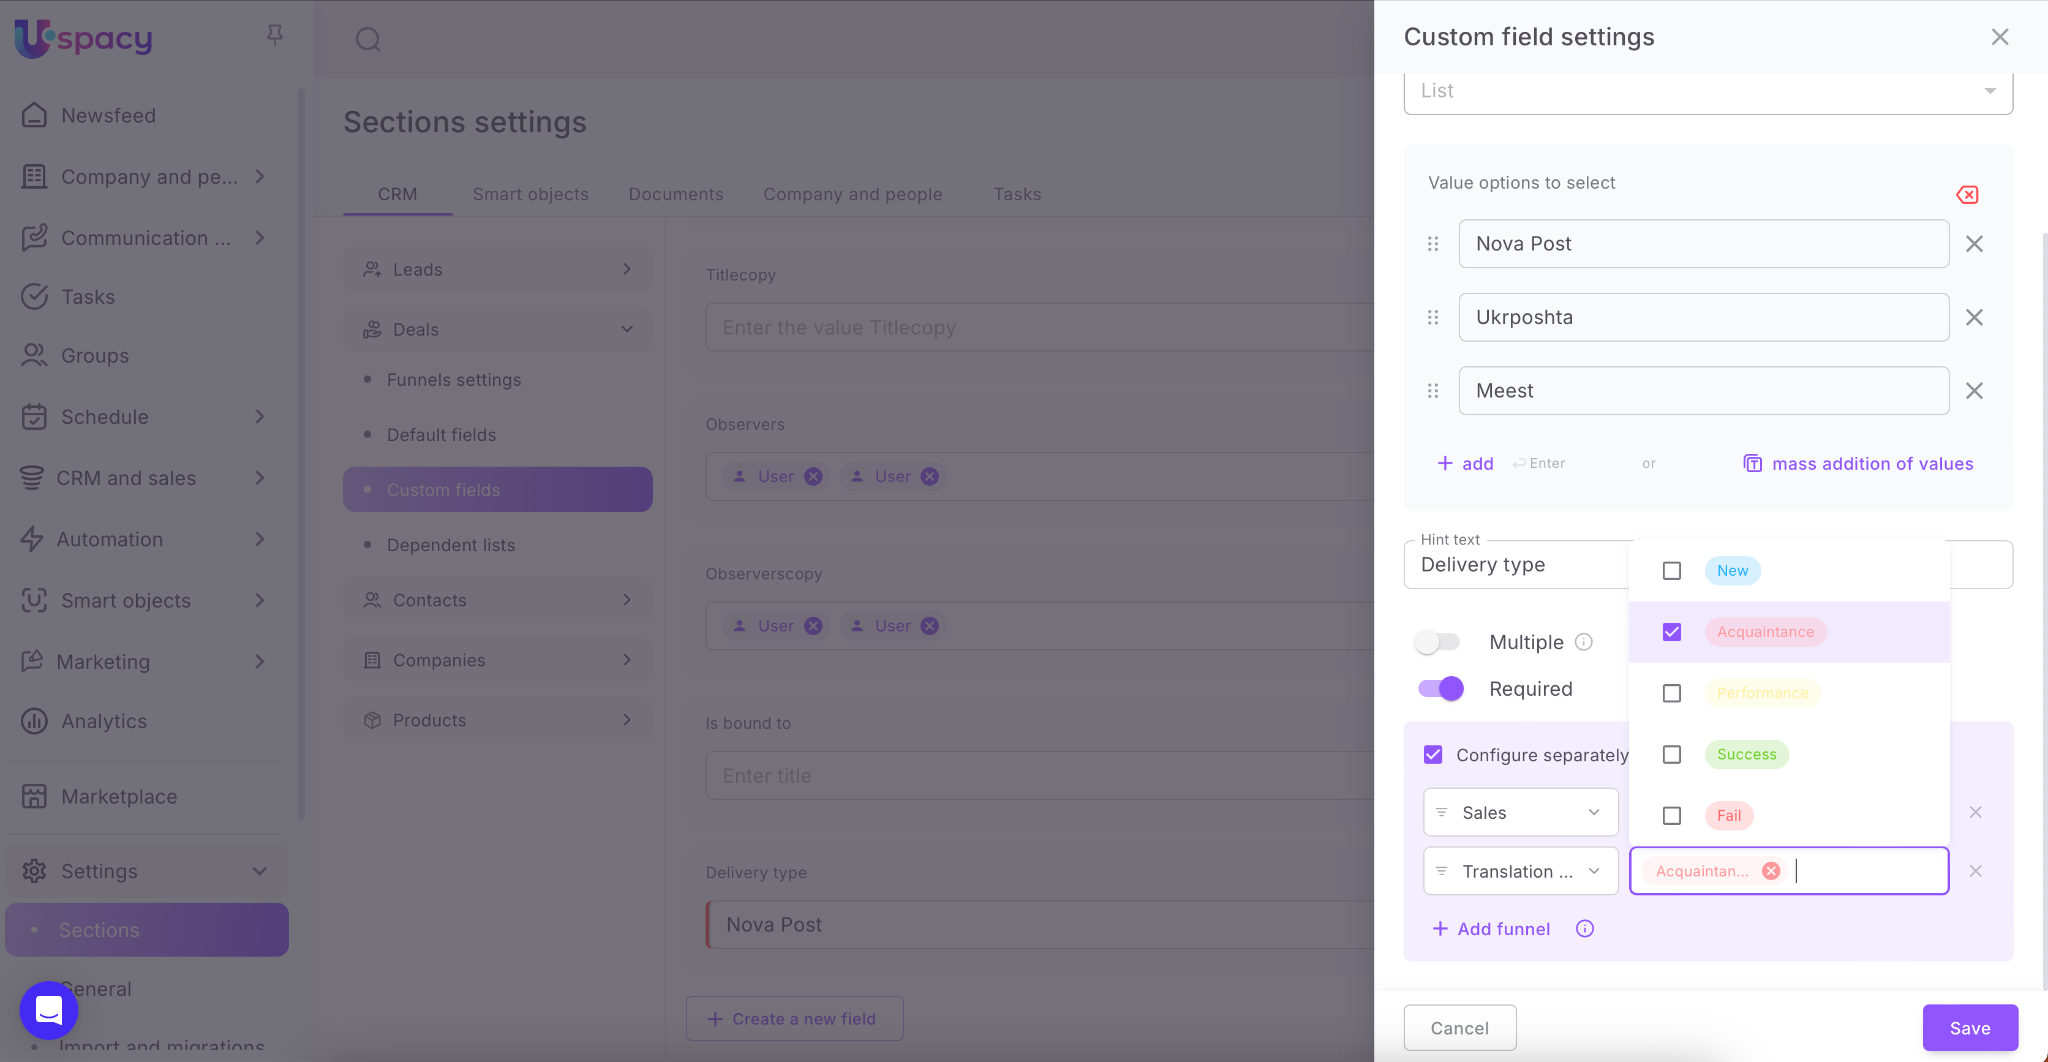Click the Save button
This screenshot has width=2048, height=1062.
pyautogui.click(x=1969, y=1028)
